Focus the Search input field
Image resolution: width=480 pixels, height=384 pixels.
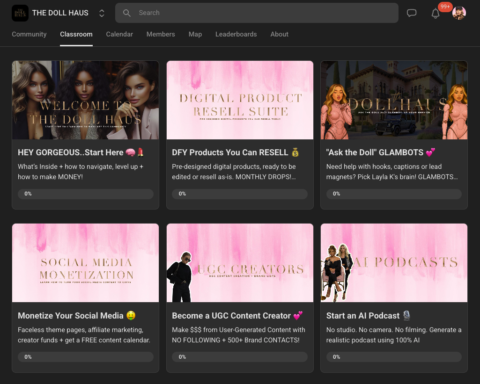[x=257, y=13]
